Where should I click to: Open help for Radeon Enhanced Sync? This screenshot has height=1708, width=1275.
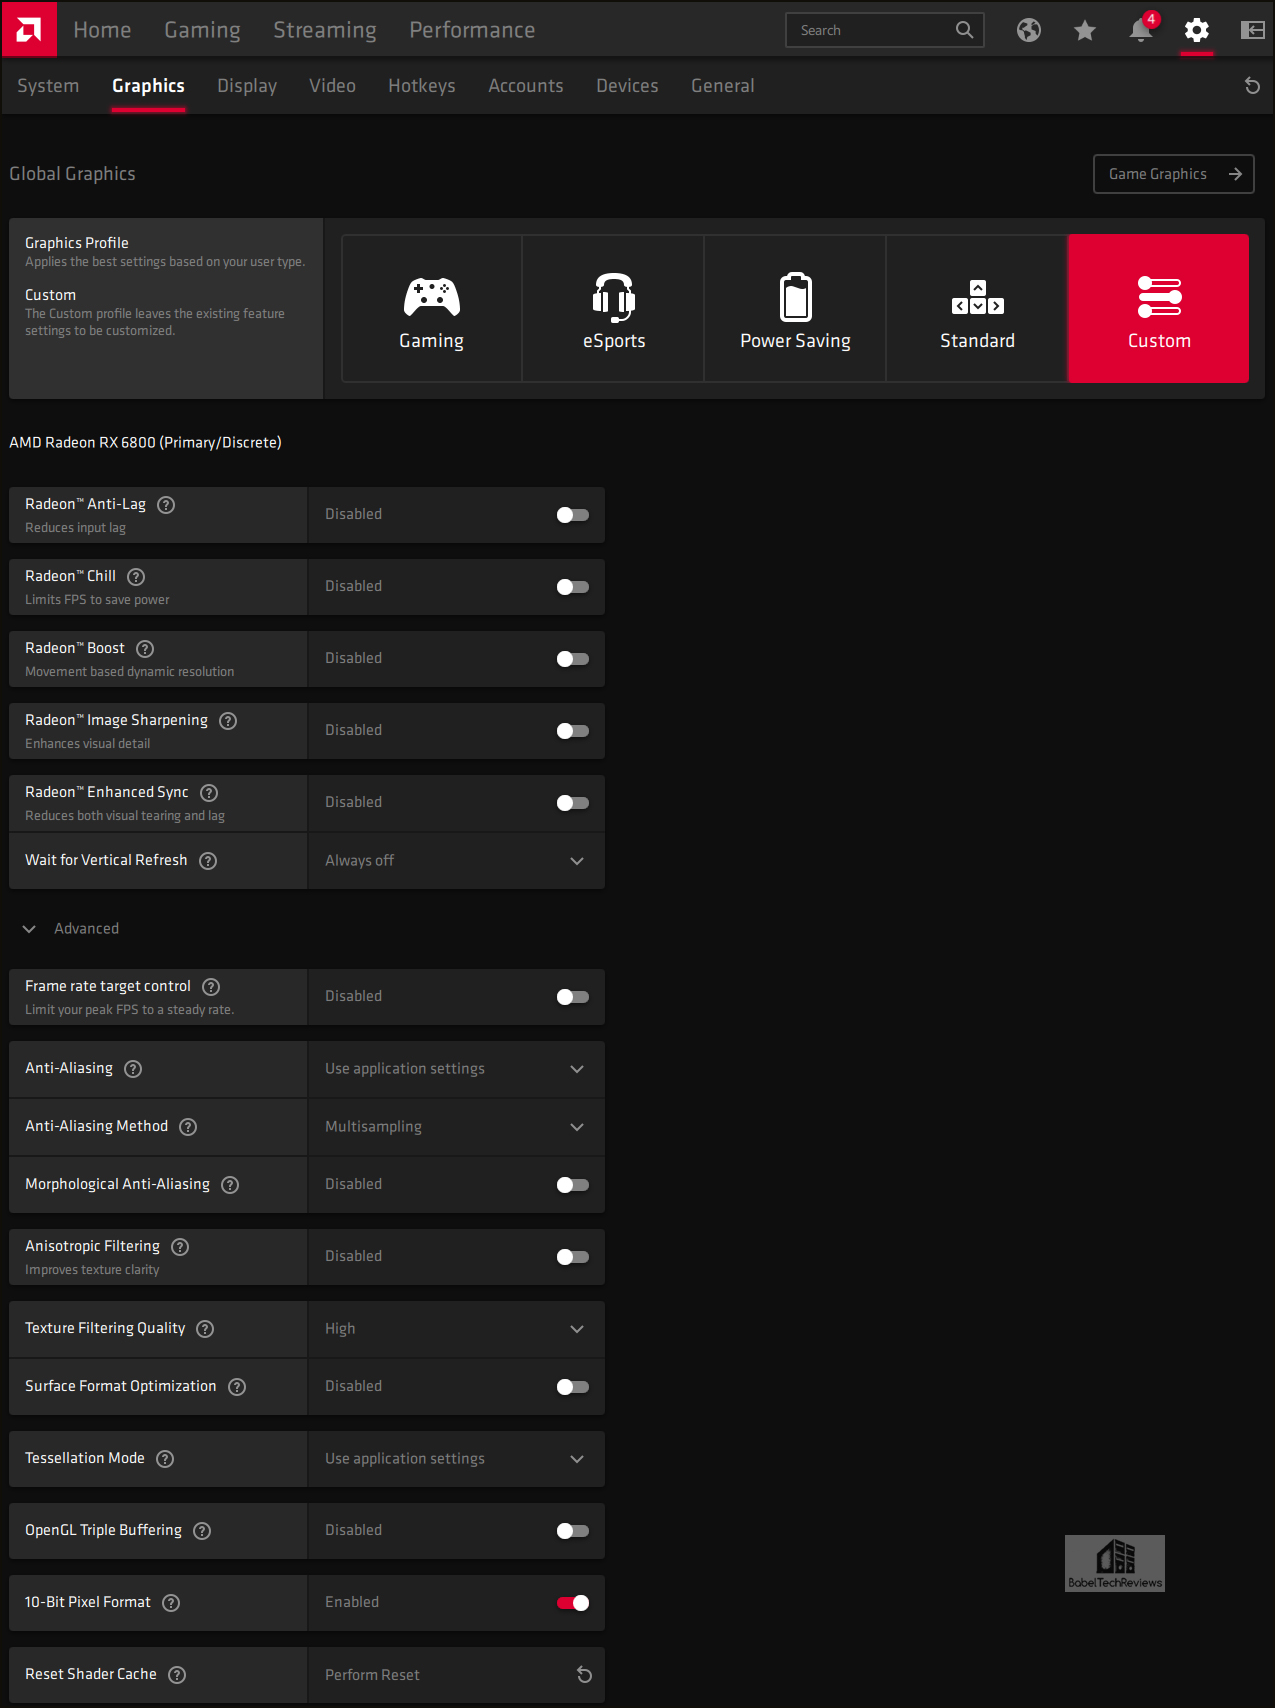[x=209, y=793]
